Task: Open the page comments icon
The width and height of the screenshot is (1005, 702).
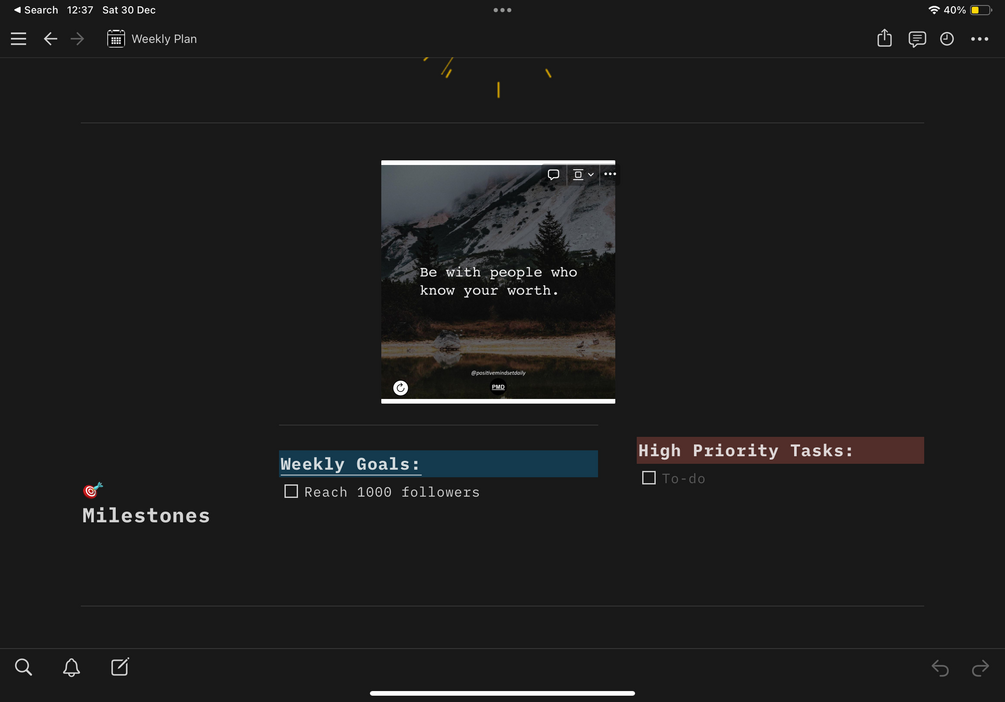Action: (917, 39)
